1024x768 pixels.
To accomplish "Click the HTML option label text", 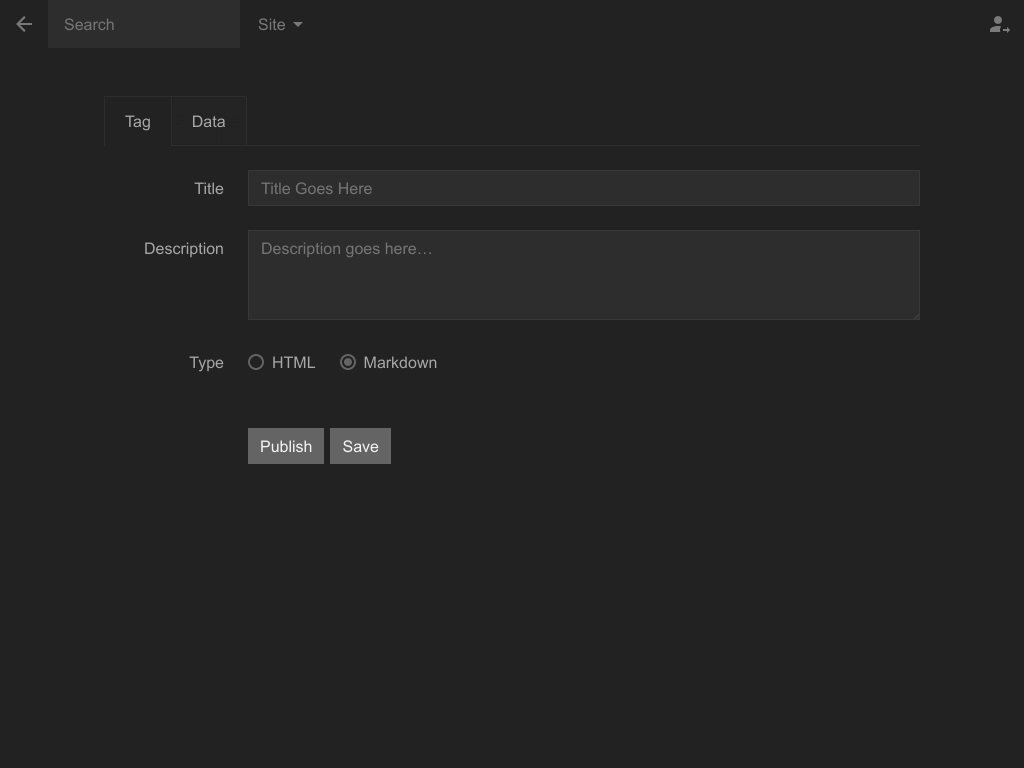I will (293, 363).
